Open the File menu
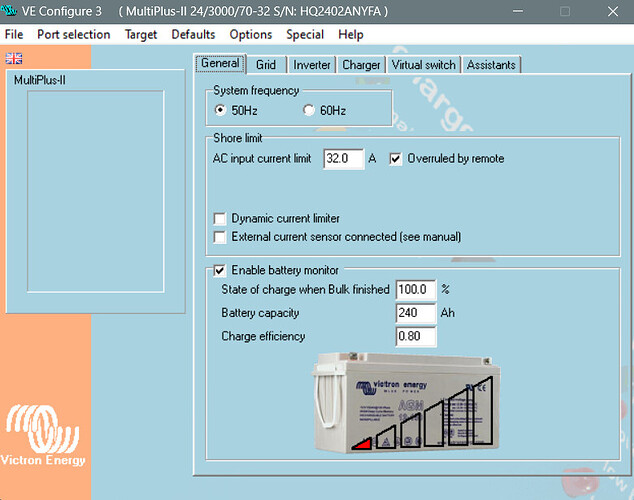 [14, 34]
